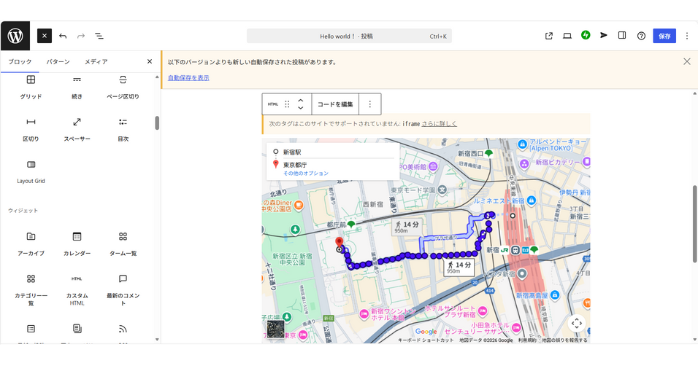Insert the Layout Grid block
The width and height of the screenshot is (698, 365).
(31, 172)
